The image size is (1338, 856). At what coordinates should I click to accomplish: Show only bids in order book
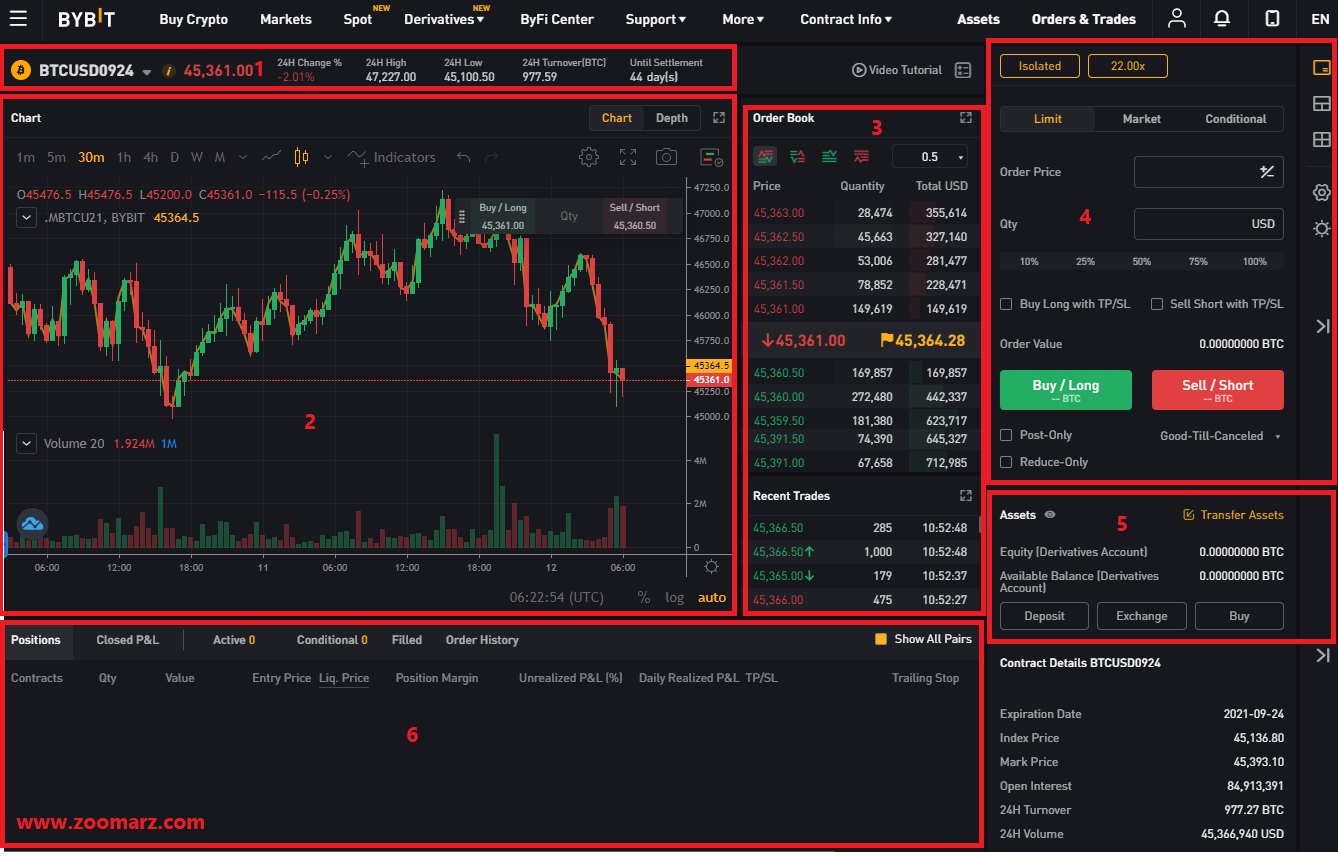tap(829, 156)
